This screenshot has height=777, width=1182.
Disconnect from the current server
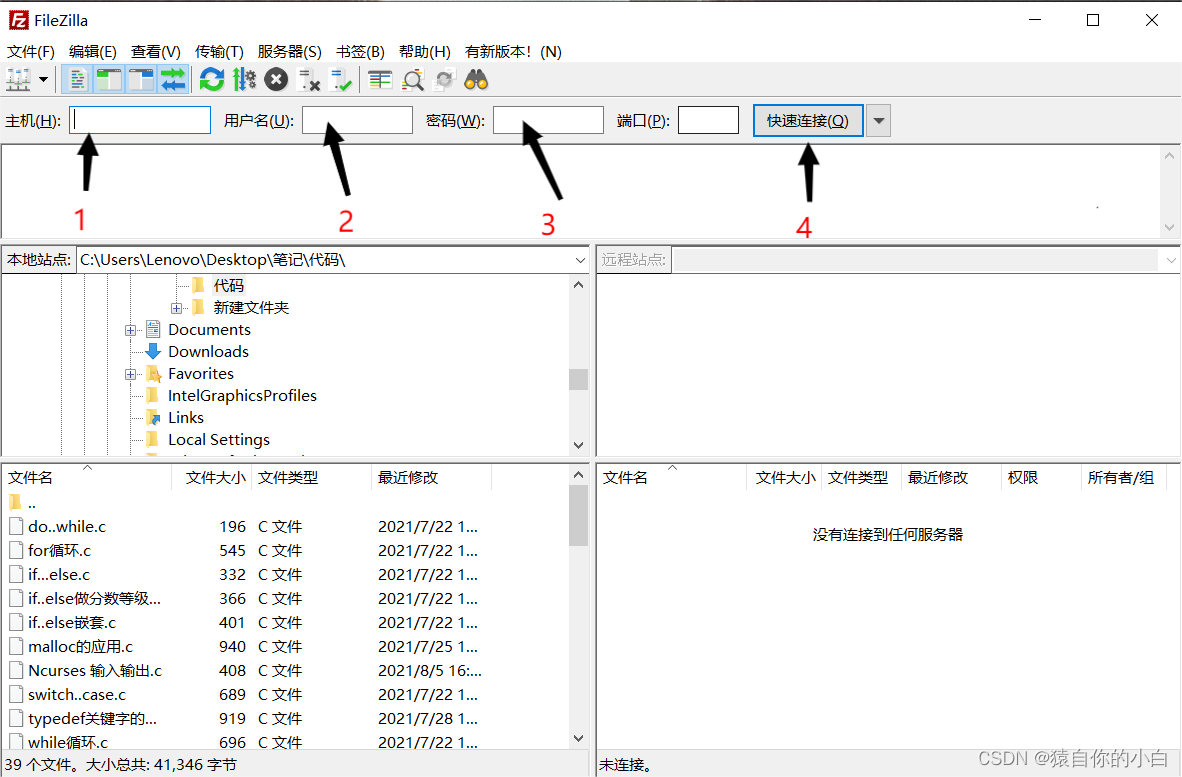pyautogui.click(x=309, y=79)
